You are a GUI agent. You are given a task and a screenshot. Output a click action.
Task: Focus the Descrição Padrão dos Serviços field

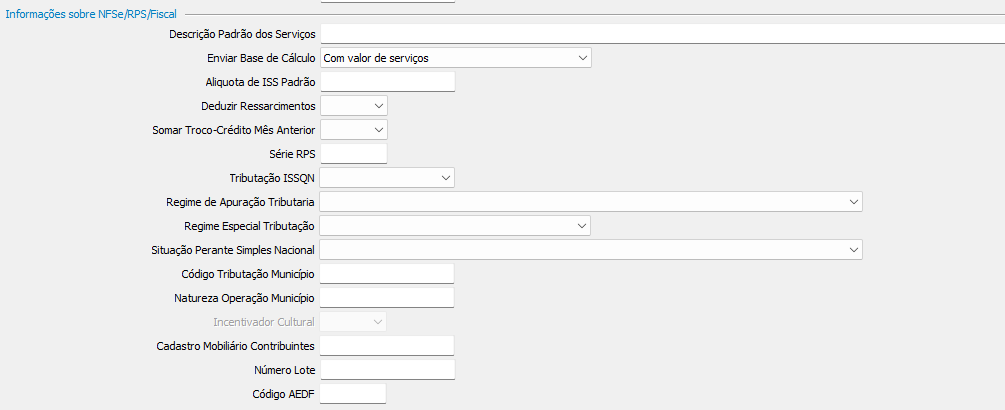click(x=660, y=34)
